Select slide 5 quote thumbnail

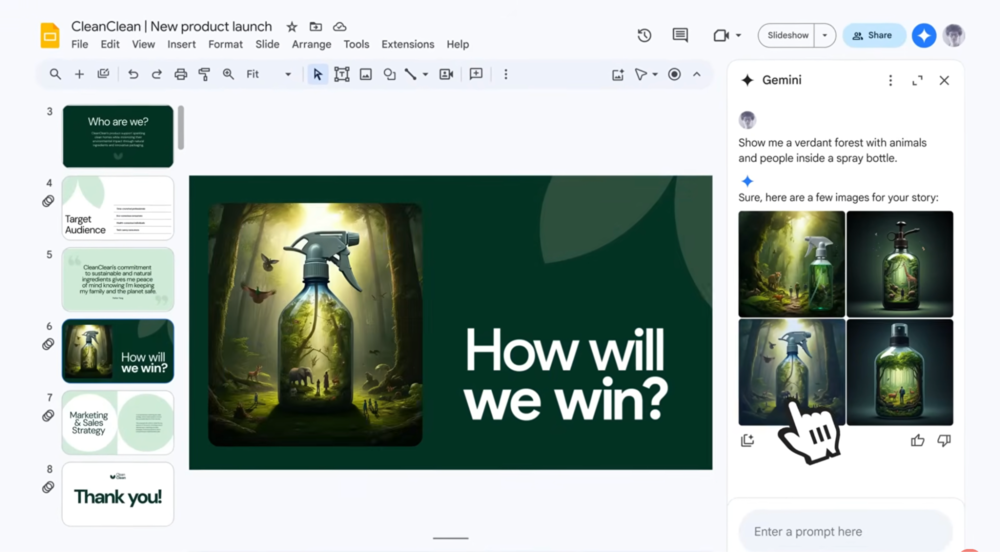118,279
